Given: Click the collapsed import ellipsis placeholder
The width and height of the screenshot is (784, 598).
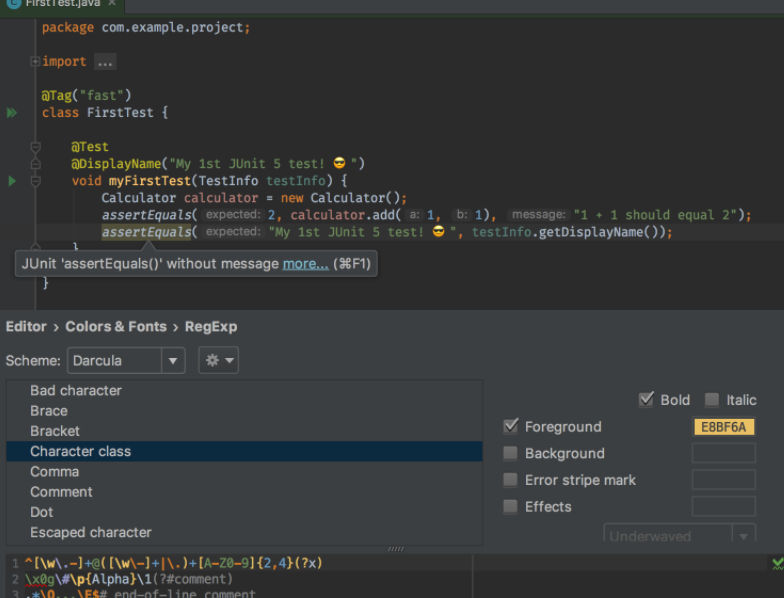Looking at the screenshot, I should click(104, 62).
